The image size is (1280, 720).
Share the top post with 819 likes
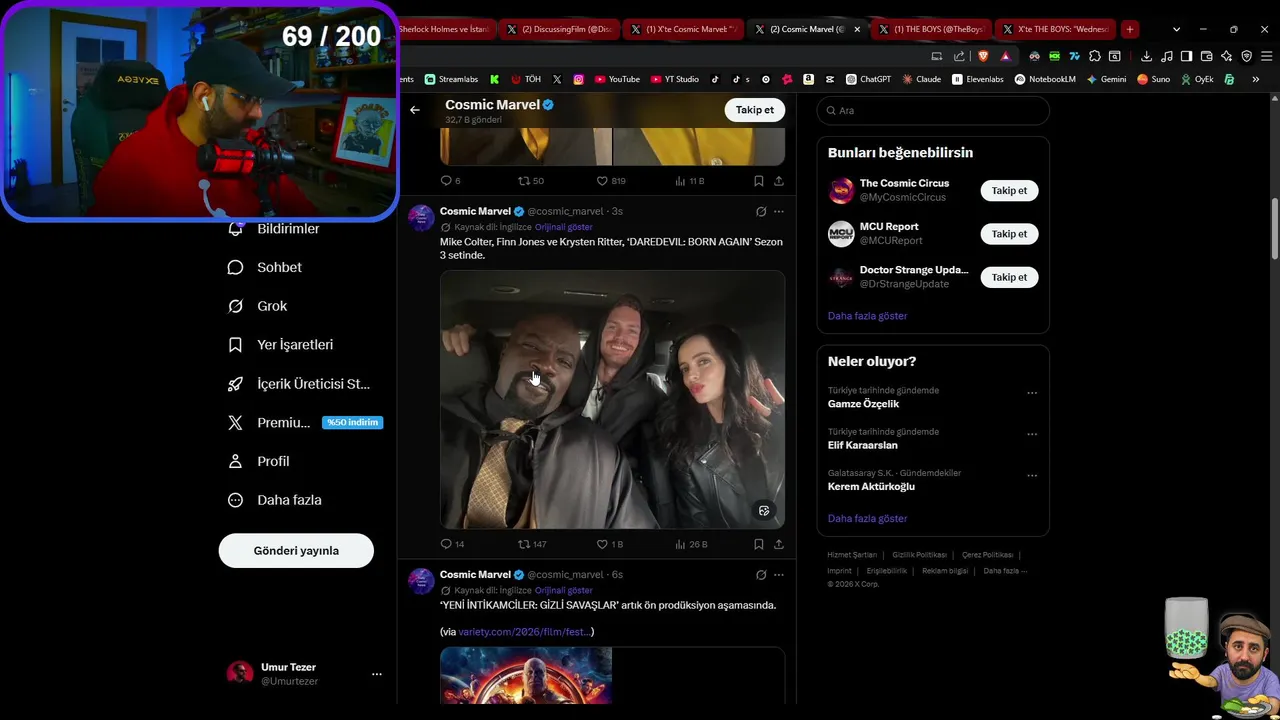click(779, 181)
